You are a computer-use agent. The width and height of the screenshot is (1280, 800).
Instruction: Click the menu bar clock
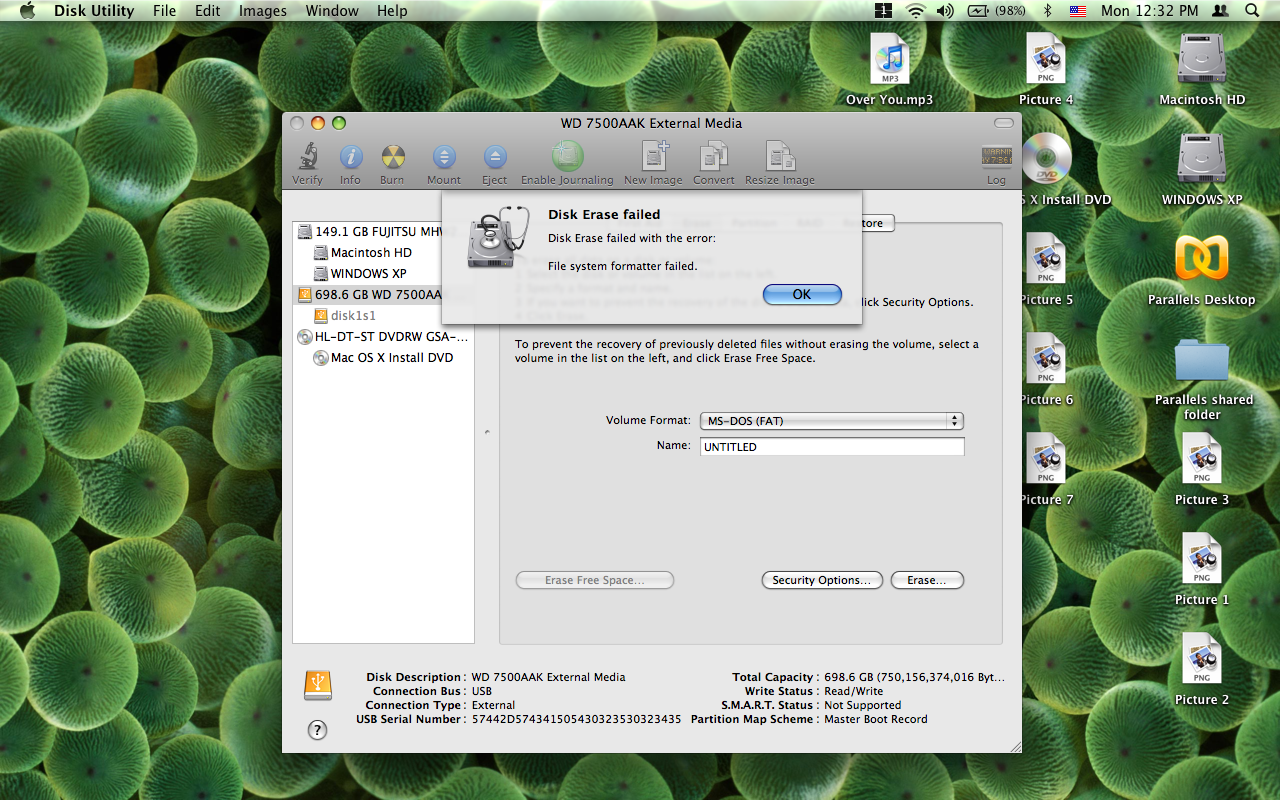click(1149, 11)
